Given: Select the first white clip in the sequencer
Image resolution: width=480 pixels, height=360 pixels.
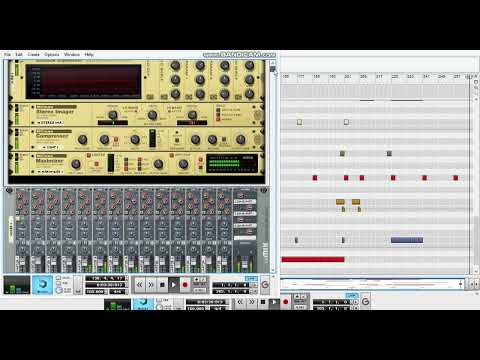Looking at the screenshot, I should [299, 122].
